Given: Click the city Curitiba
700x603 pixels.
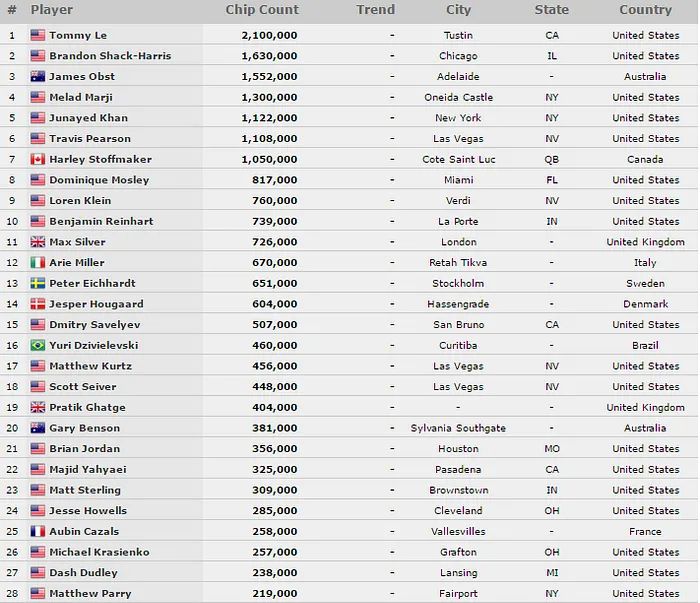Looking at the screenshot, I should pos(458,345).
